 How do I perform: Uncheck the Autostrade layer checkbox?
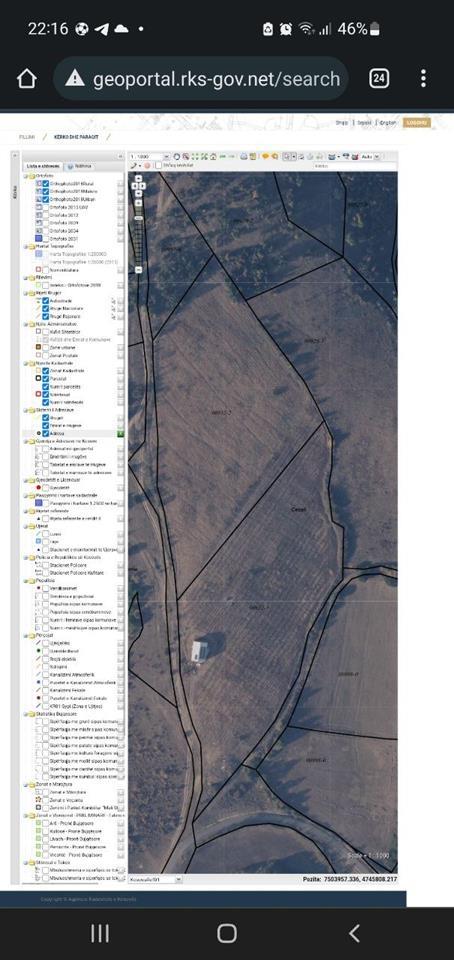point(45,301)
